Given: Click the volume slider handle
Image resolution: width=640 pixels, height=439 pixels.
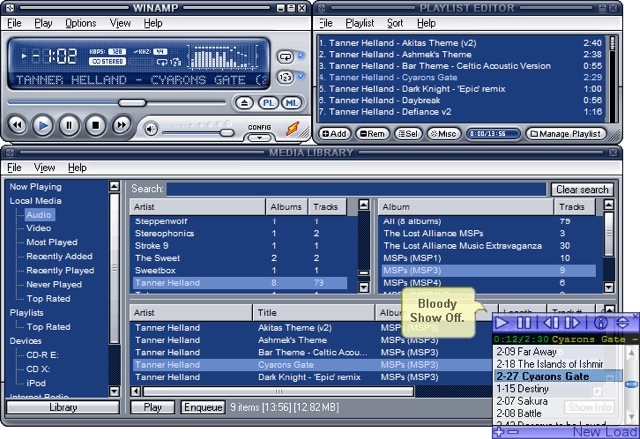Looking at the screenshot, I should click(227, 133).
